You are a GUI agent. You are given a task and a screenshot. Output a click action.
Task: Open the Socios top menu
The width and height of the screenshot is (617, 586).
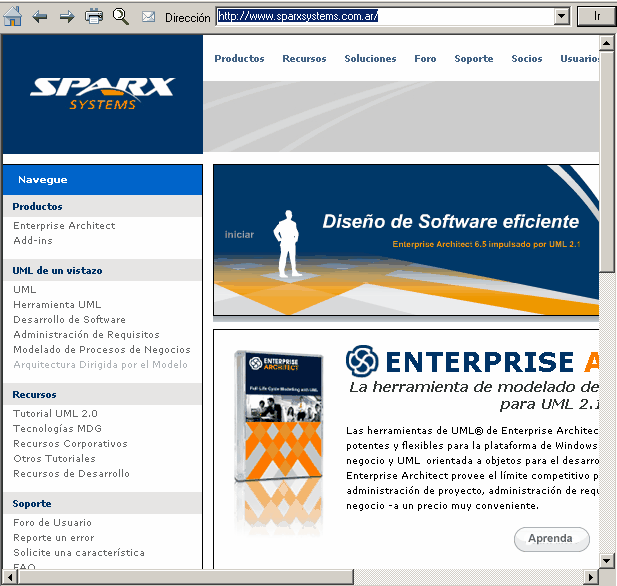click(526, 59)
